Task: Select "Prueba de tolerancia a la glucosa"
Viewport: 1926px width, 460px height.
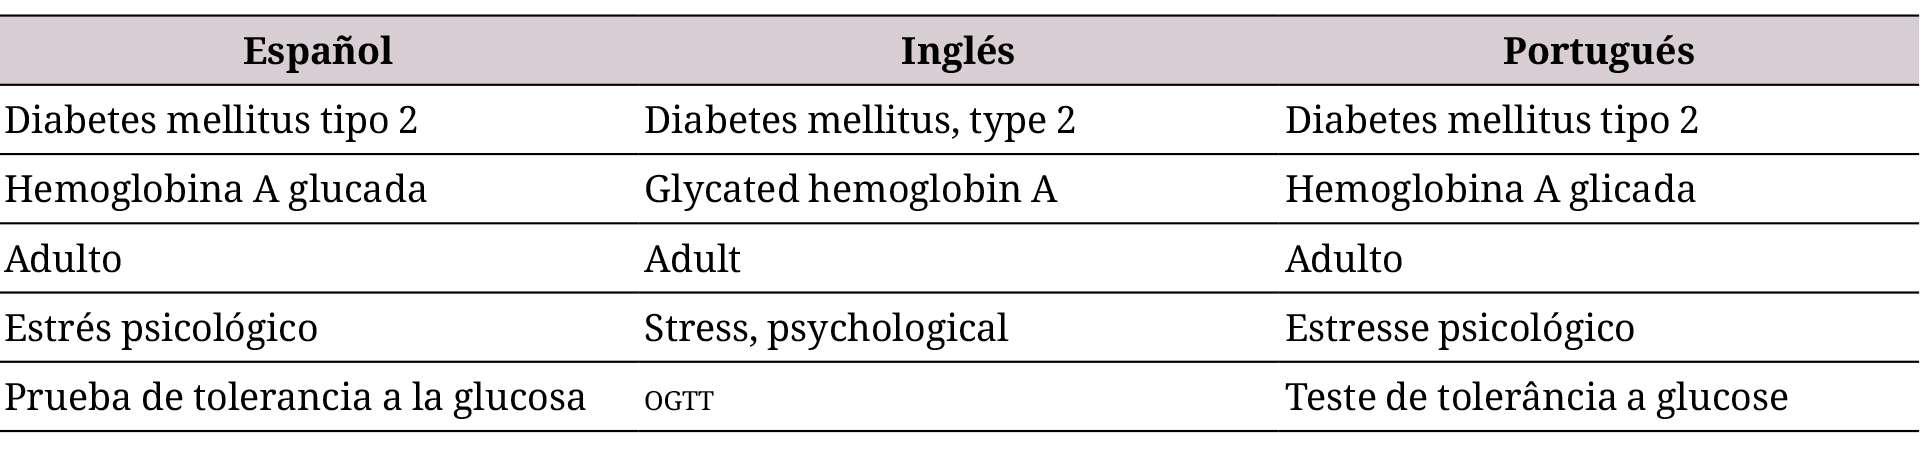Action: click(295, 397)
